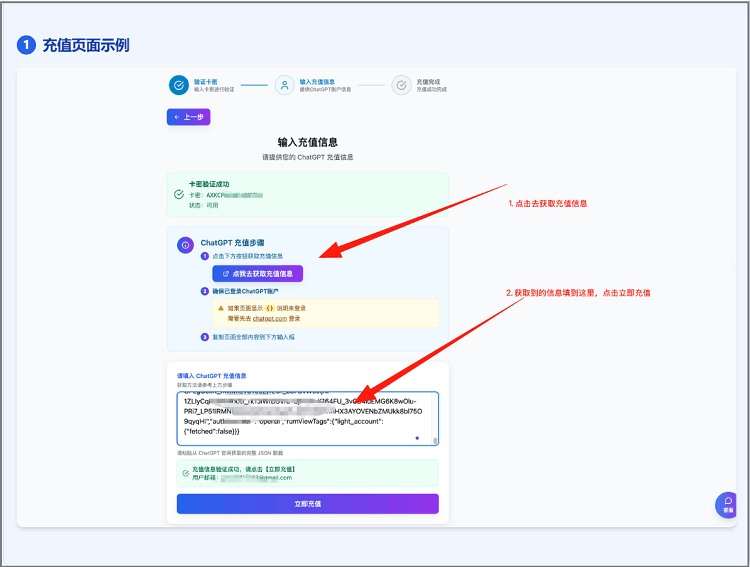This screenshot has width=750, height=567.
Task: Open the chatgpt.com link
Action: [269, 319]
